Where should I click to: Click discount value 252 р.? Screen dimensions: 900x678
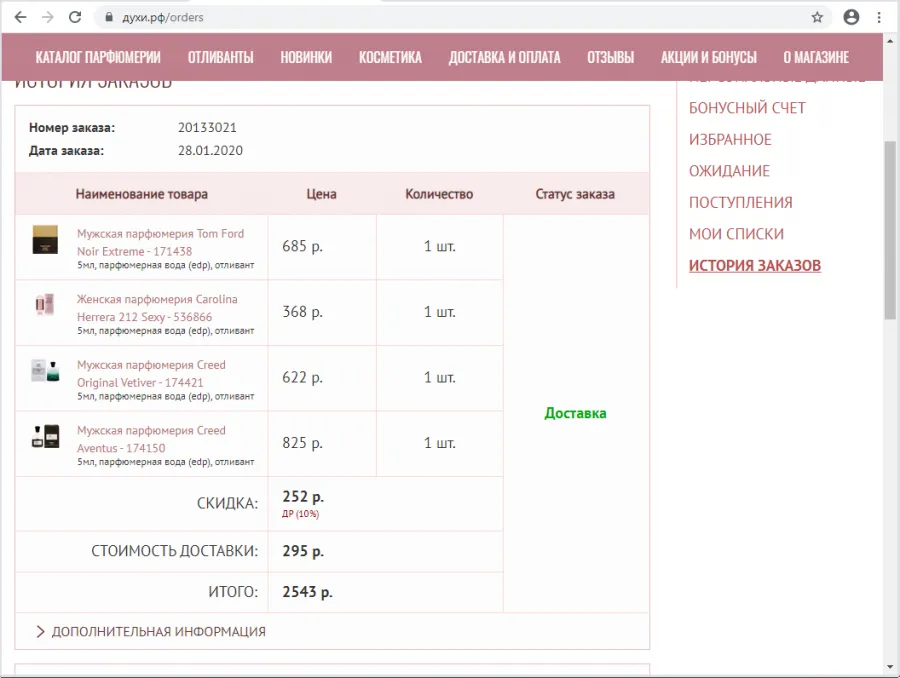tap(303, 497)
